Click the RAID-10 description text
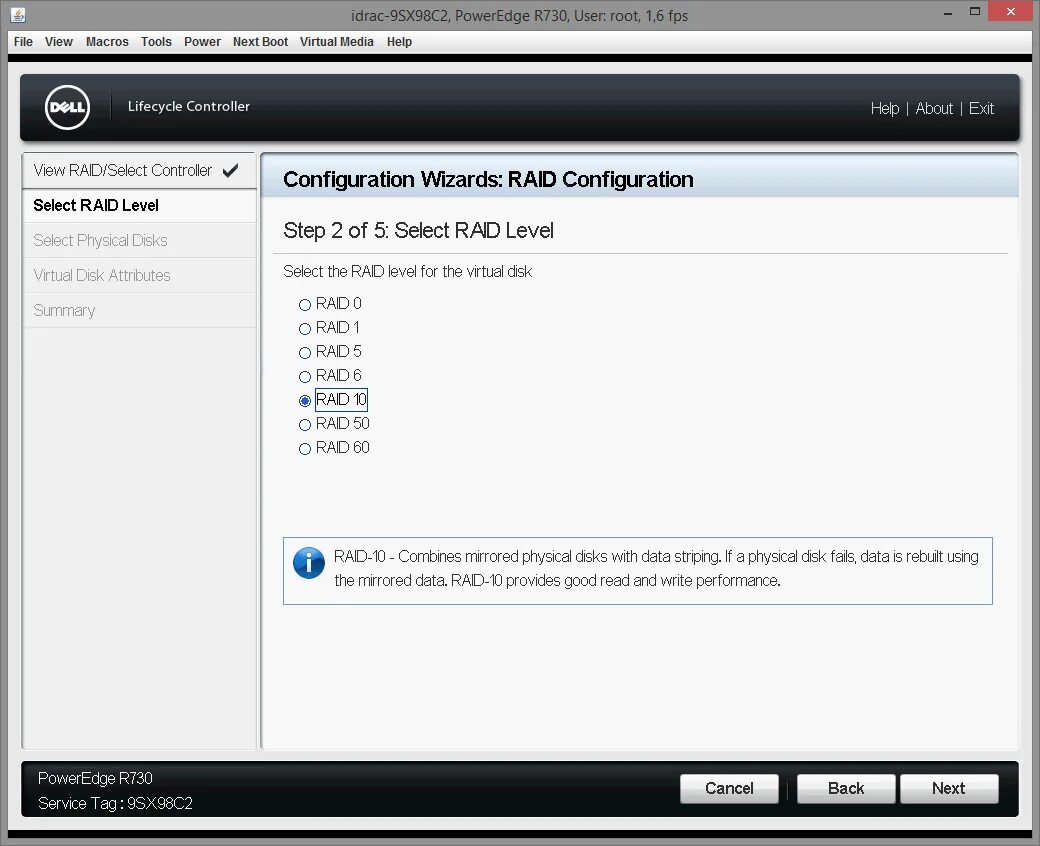The width and height of the screenshot is (1040, 846). [656, 568]
